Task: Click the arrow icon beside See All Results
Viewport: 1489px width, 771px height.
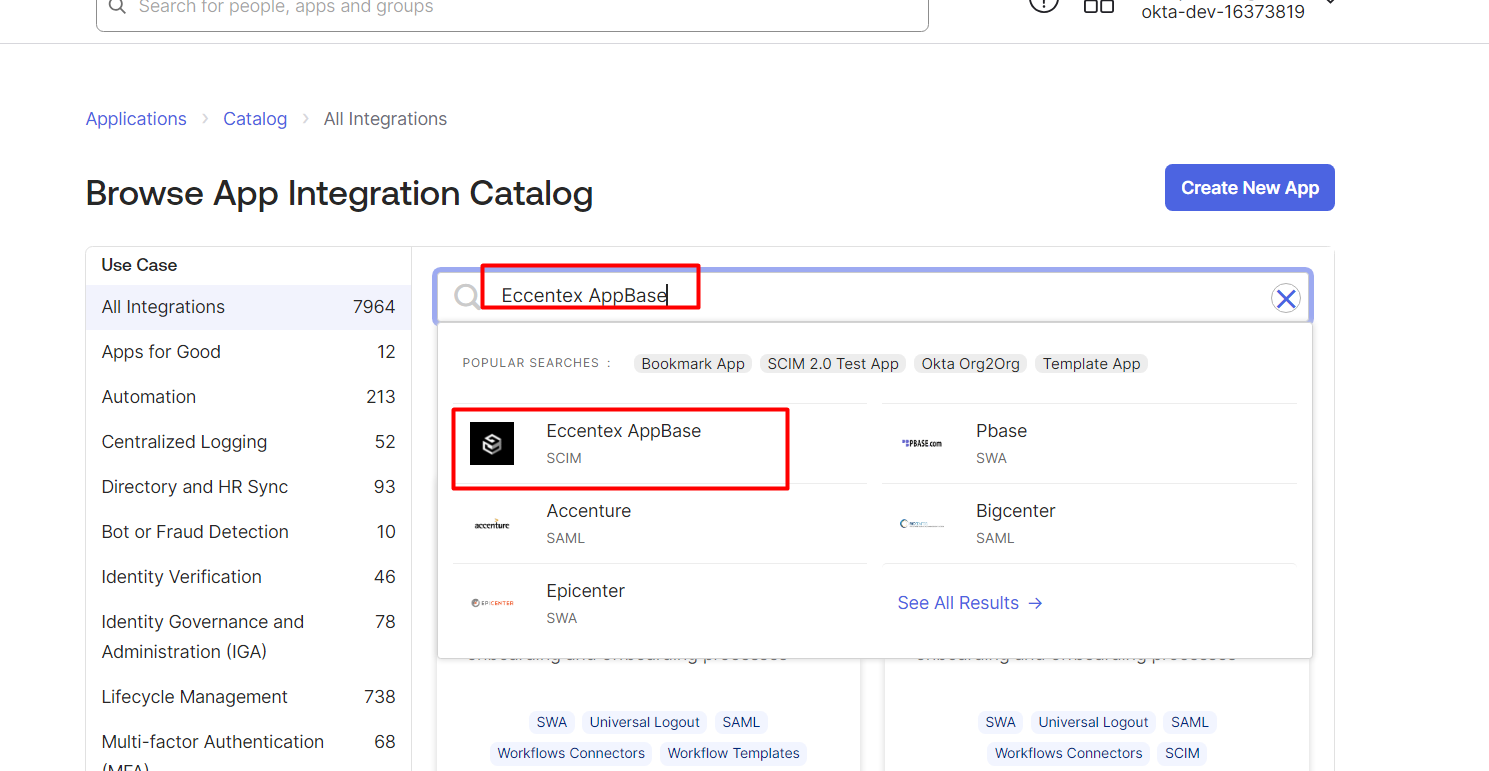Action: [x=1036, y=603]
